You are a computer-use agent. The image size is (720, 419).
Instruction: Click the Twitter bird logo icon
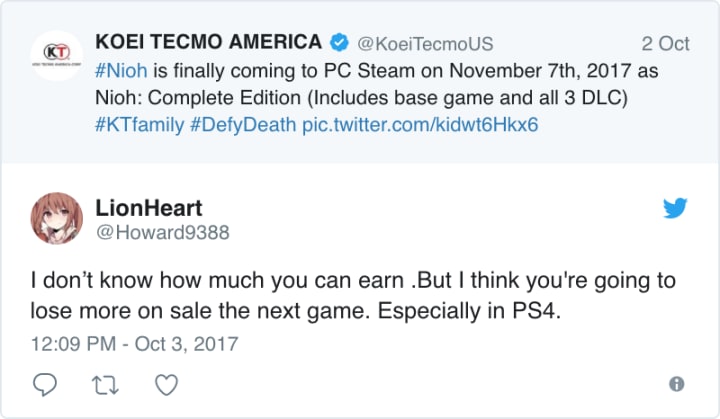677,209
